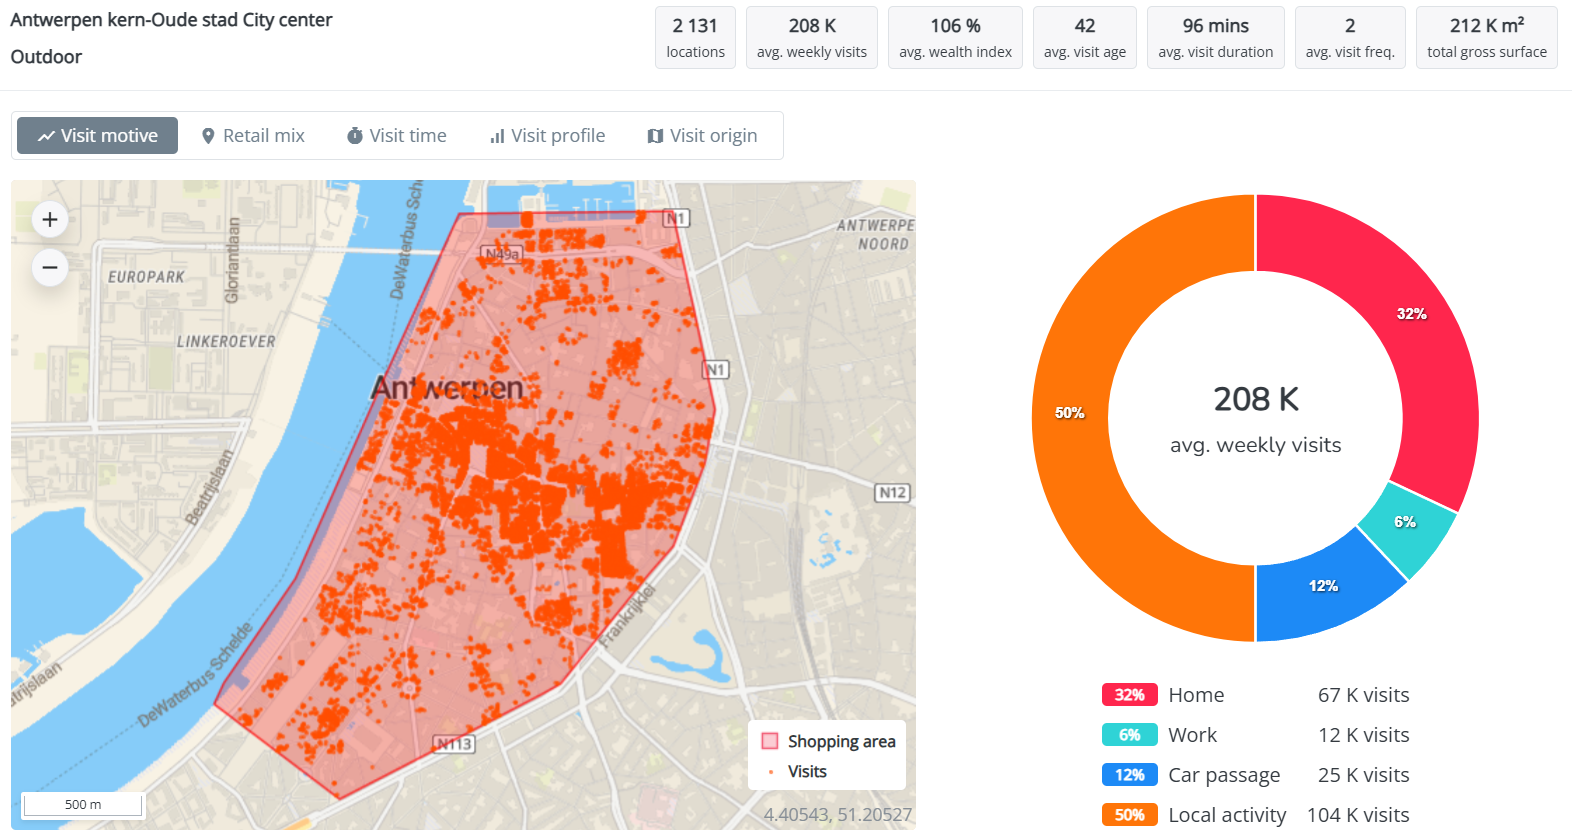This screenshot has width=1572, height=835.
Task: Click the Retail mix map pin icon
Action: pyautogui.click(x=208, y=136)
